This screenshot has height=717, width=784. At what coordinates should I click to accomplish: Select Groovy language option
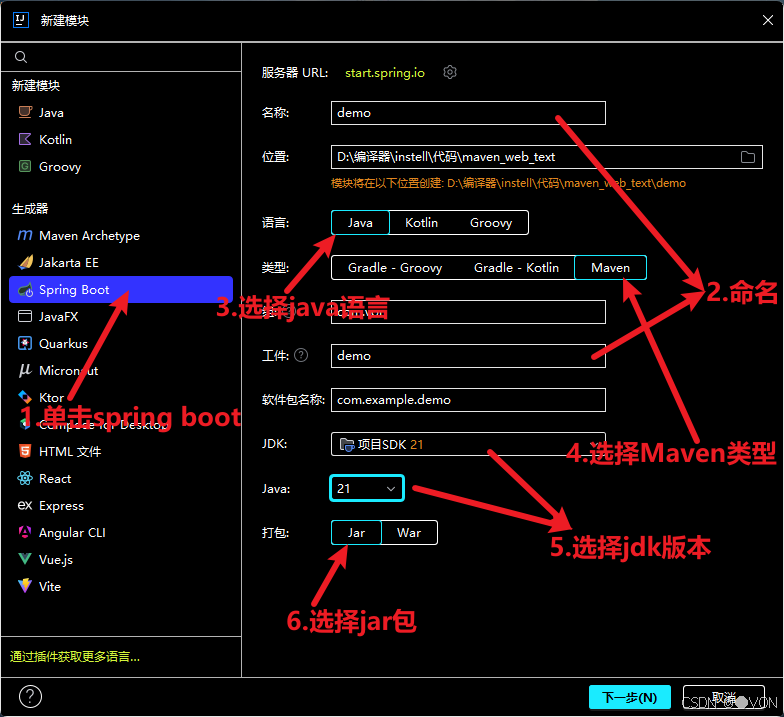pos(490,222)
